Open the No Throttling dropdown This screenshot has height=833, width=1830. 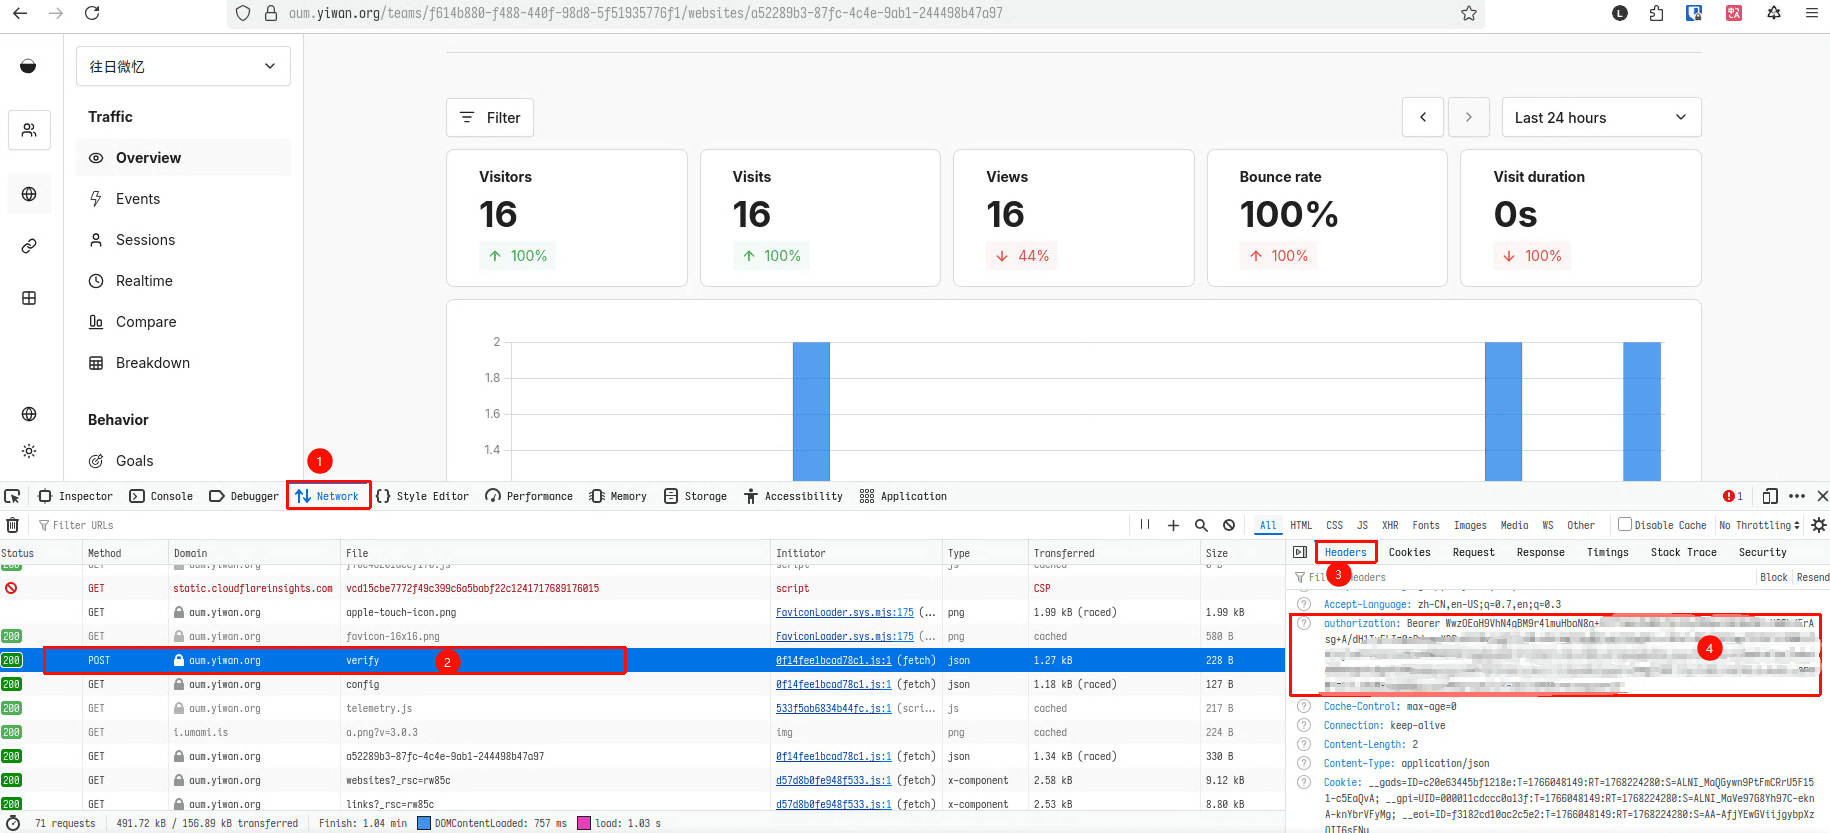point(1759,525)
